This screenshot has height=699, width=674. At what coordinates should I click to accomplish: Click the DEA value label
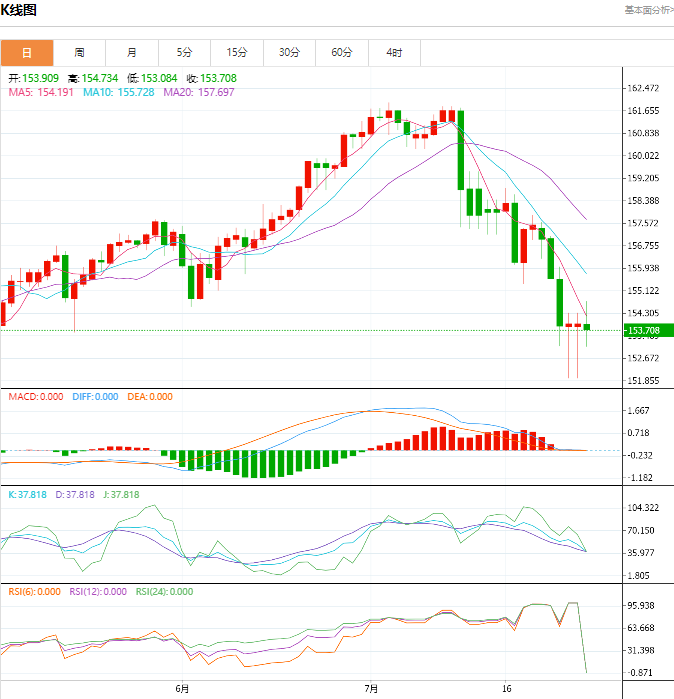click(x=150, y=397)
